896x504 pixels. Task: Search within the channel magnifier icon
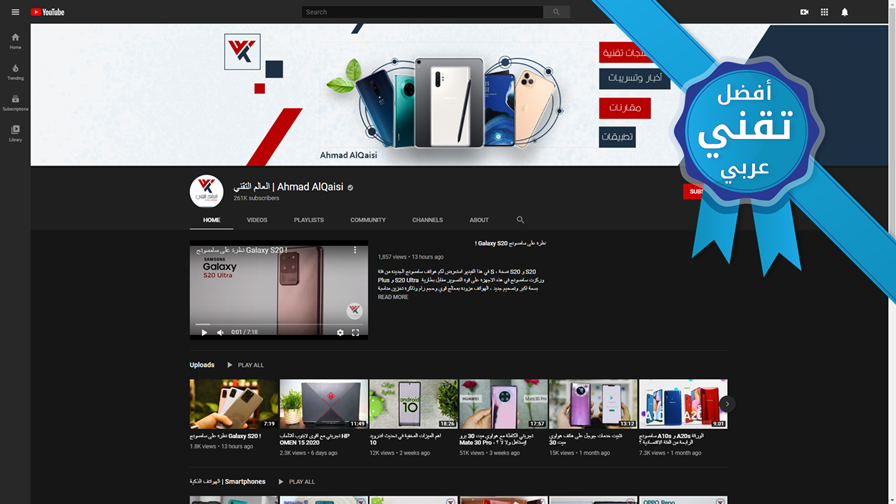tap(520, 219)
